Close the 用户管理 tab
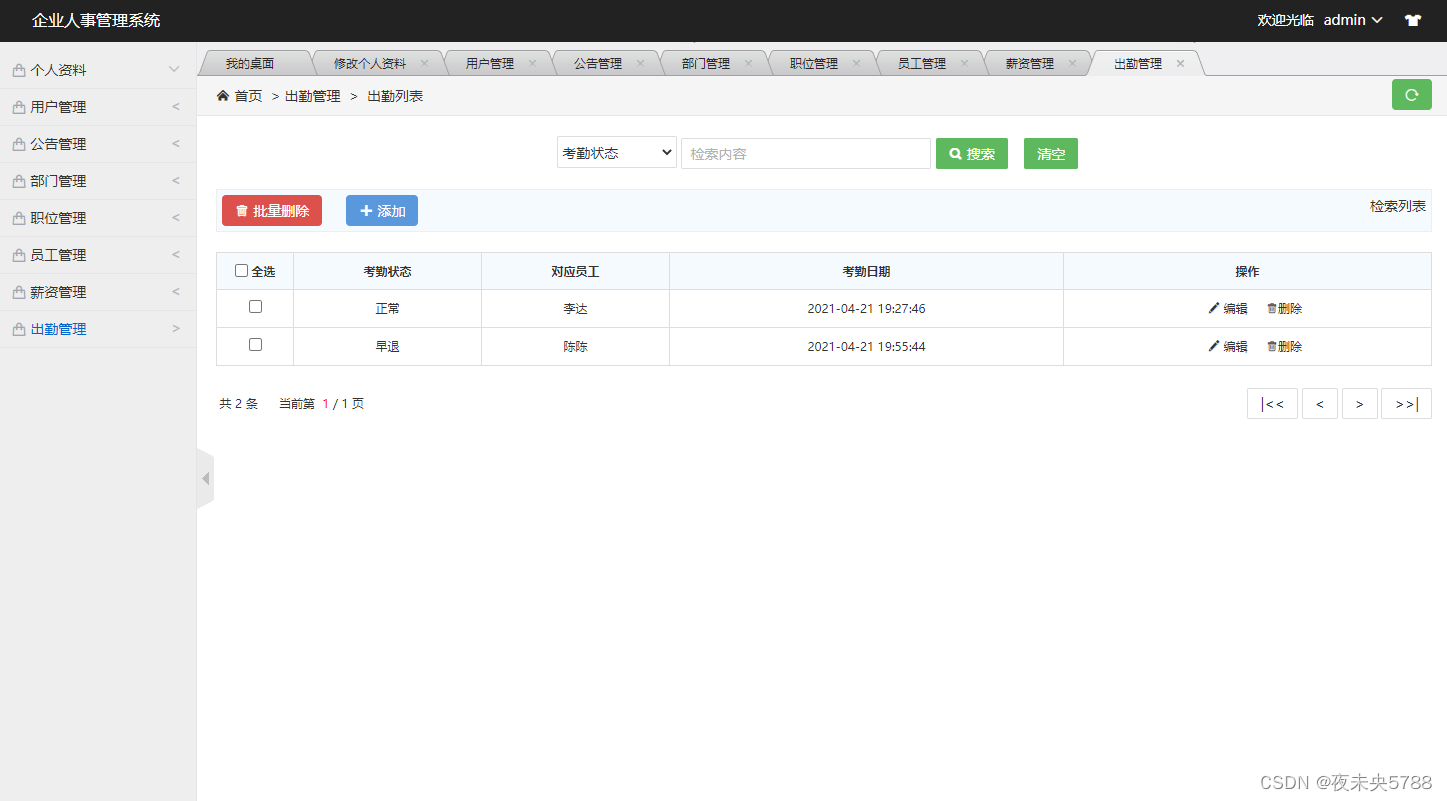This screenshot has height=801, width=1447. 532,63
